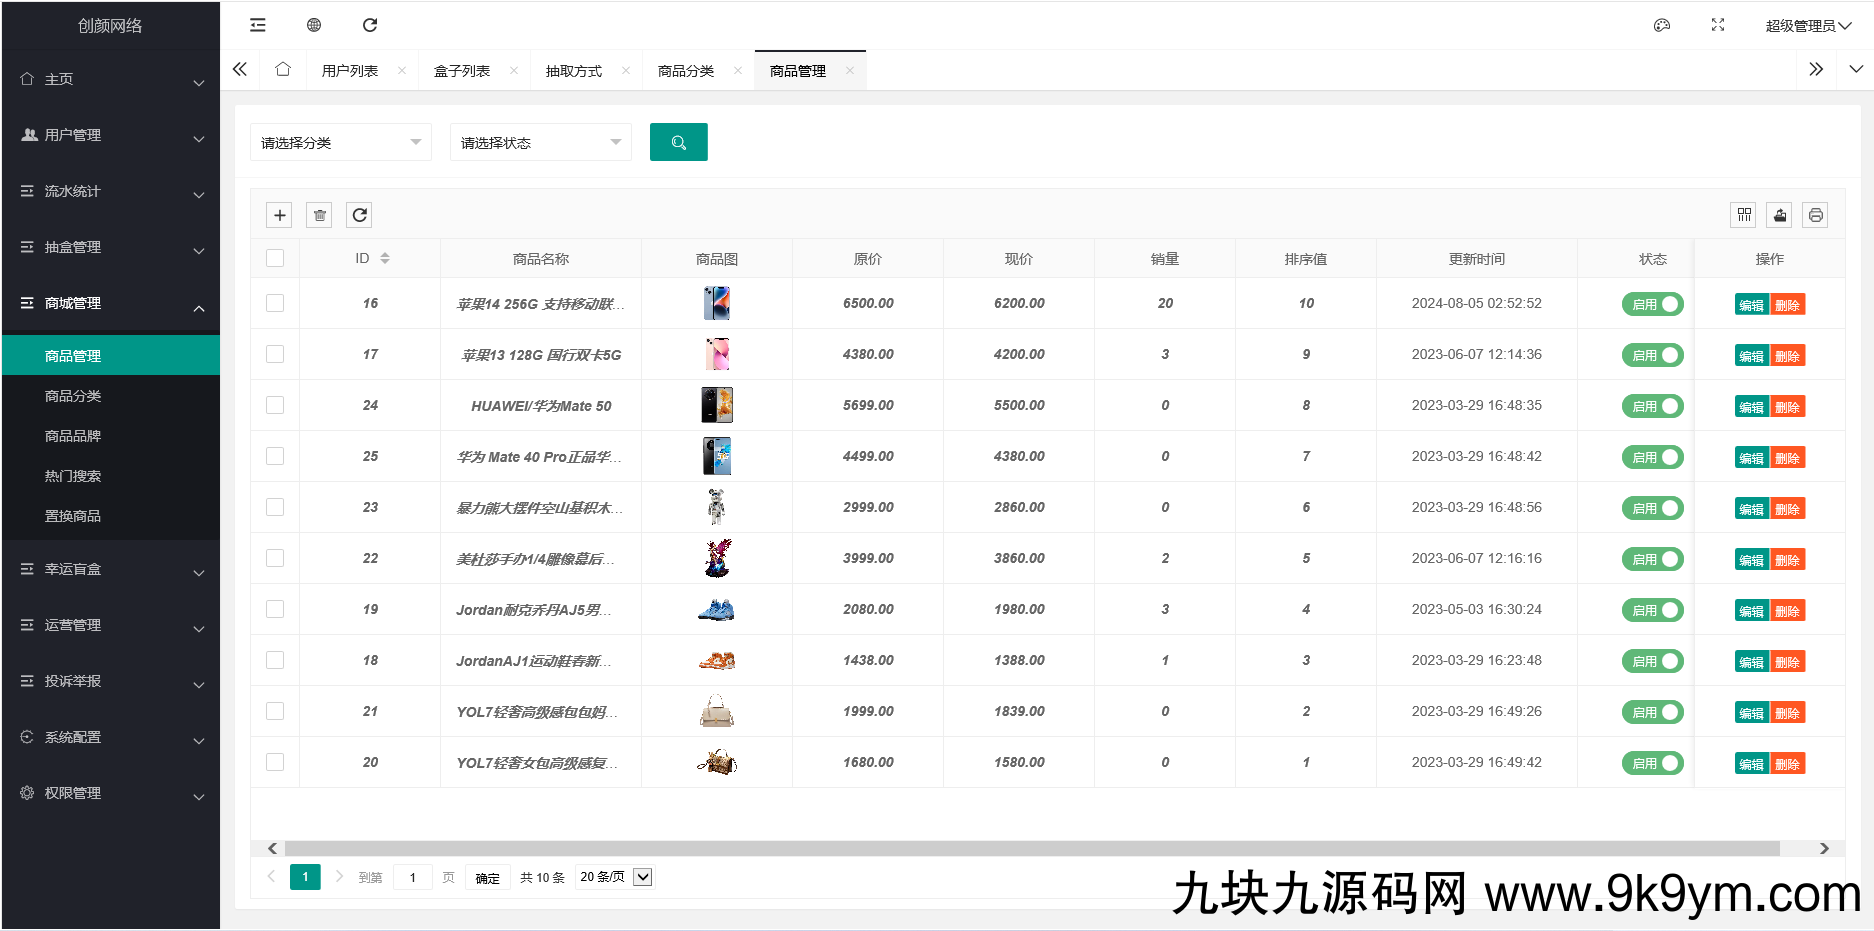
Task: Expand the 幸运盲盒 sidebar menu
Action: coord(73,568)
